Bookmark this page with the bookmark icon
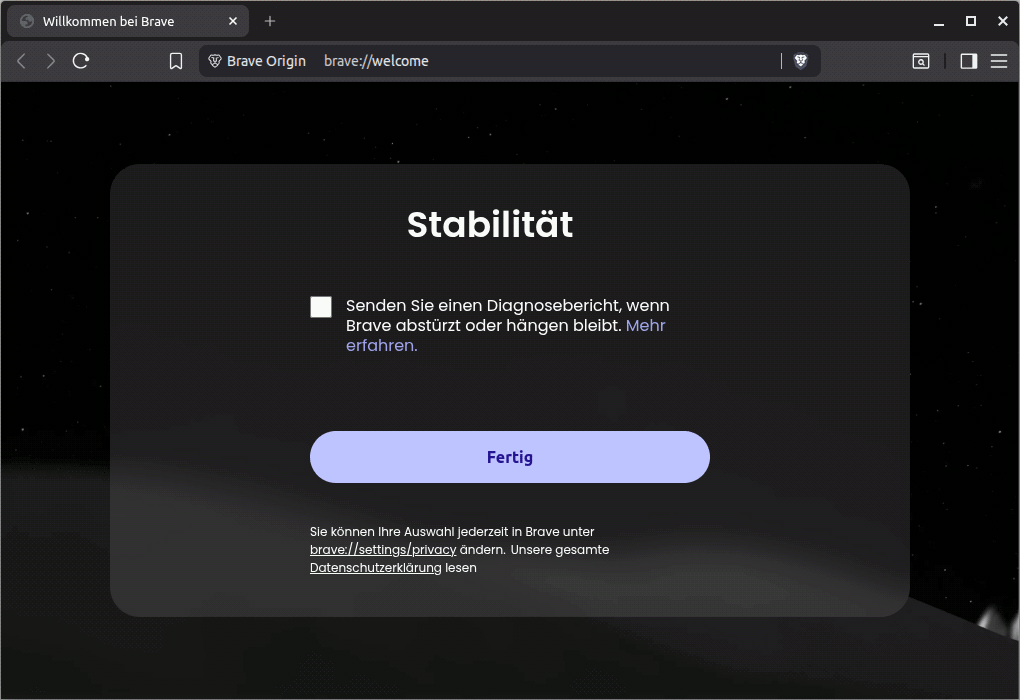 click(x=176, y=61)
